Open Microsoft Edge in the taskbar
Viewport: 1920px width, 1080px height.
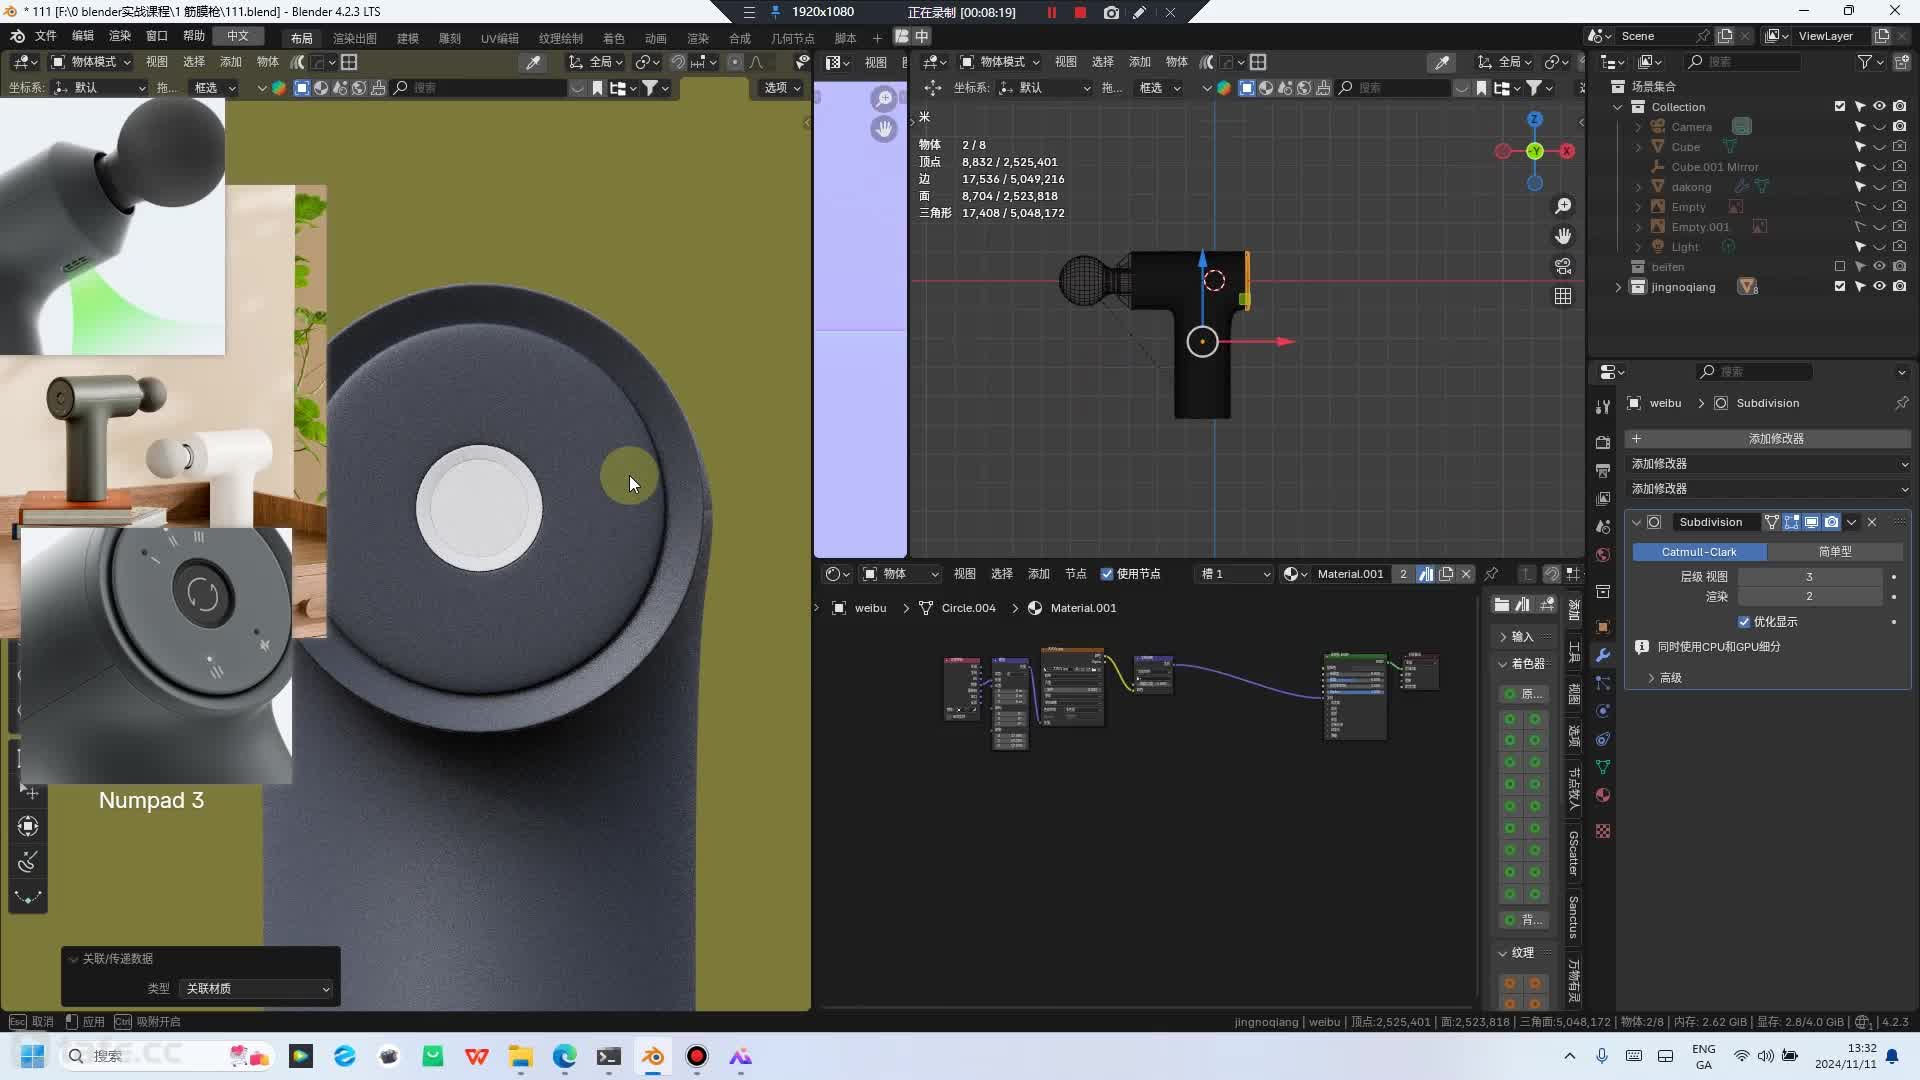tap(565, 1056)
